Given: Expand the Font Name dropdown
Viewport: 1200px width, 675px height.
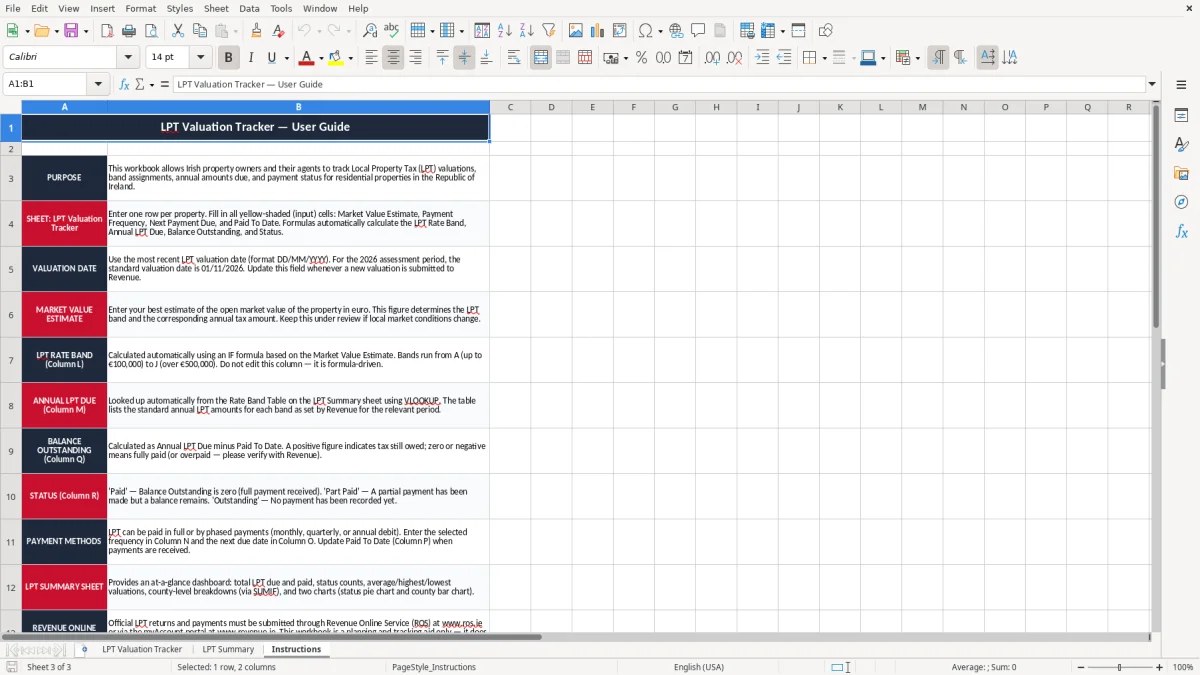Looking at the screenshot, I should coord(127,58).
